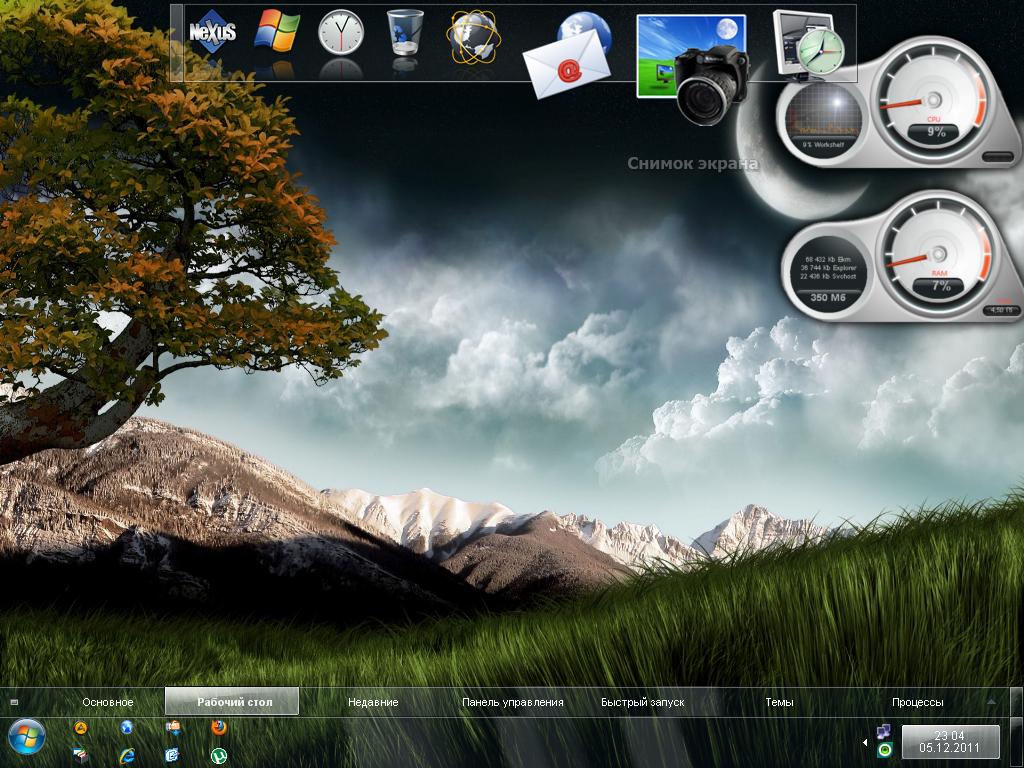Click the network computers tray icon
This screenshot has height=768, width=1024.
click(884, 731)
